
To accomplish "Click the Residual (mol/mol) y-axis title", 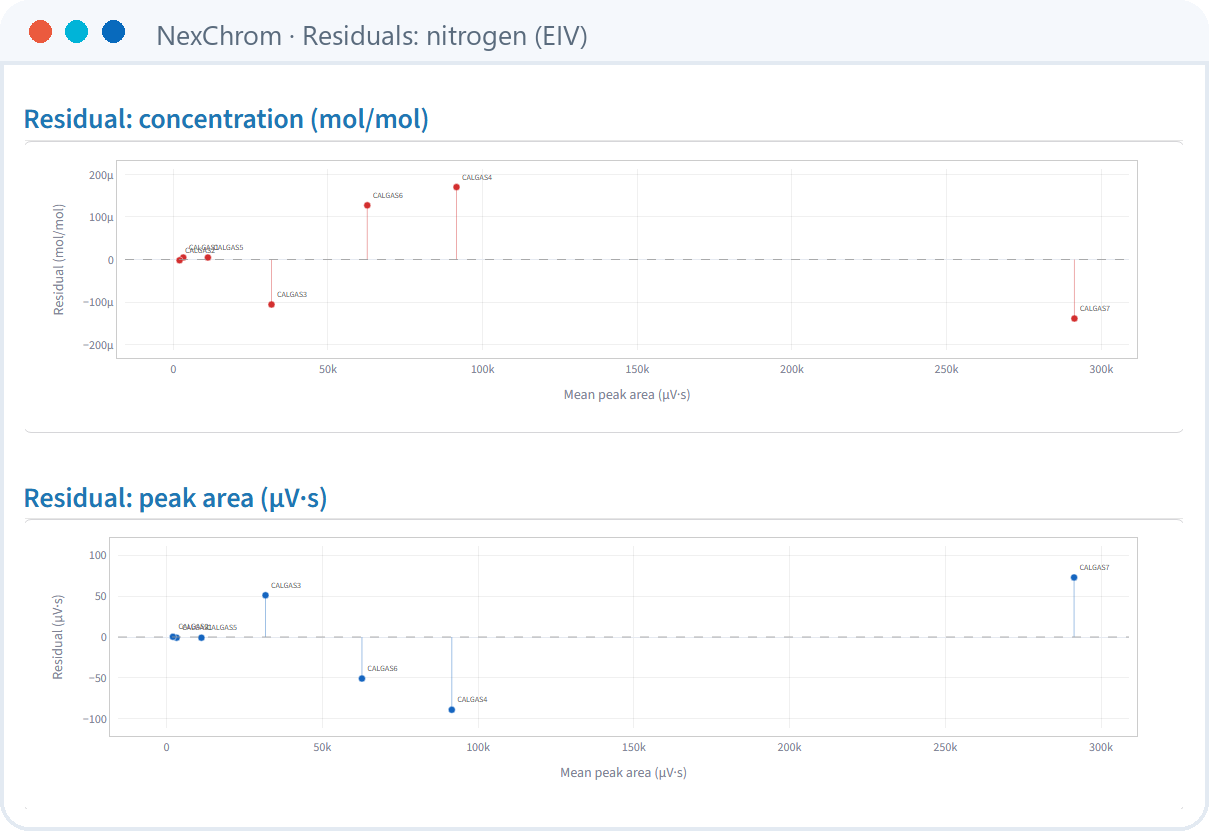I will coord(59,260).
